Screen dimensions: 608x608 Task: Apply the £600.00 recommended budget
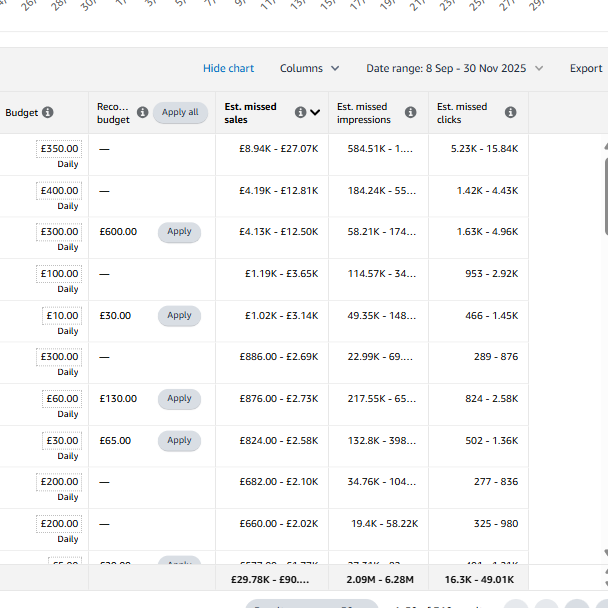[179, 232]
